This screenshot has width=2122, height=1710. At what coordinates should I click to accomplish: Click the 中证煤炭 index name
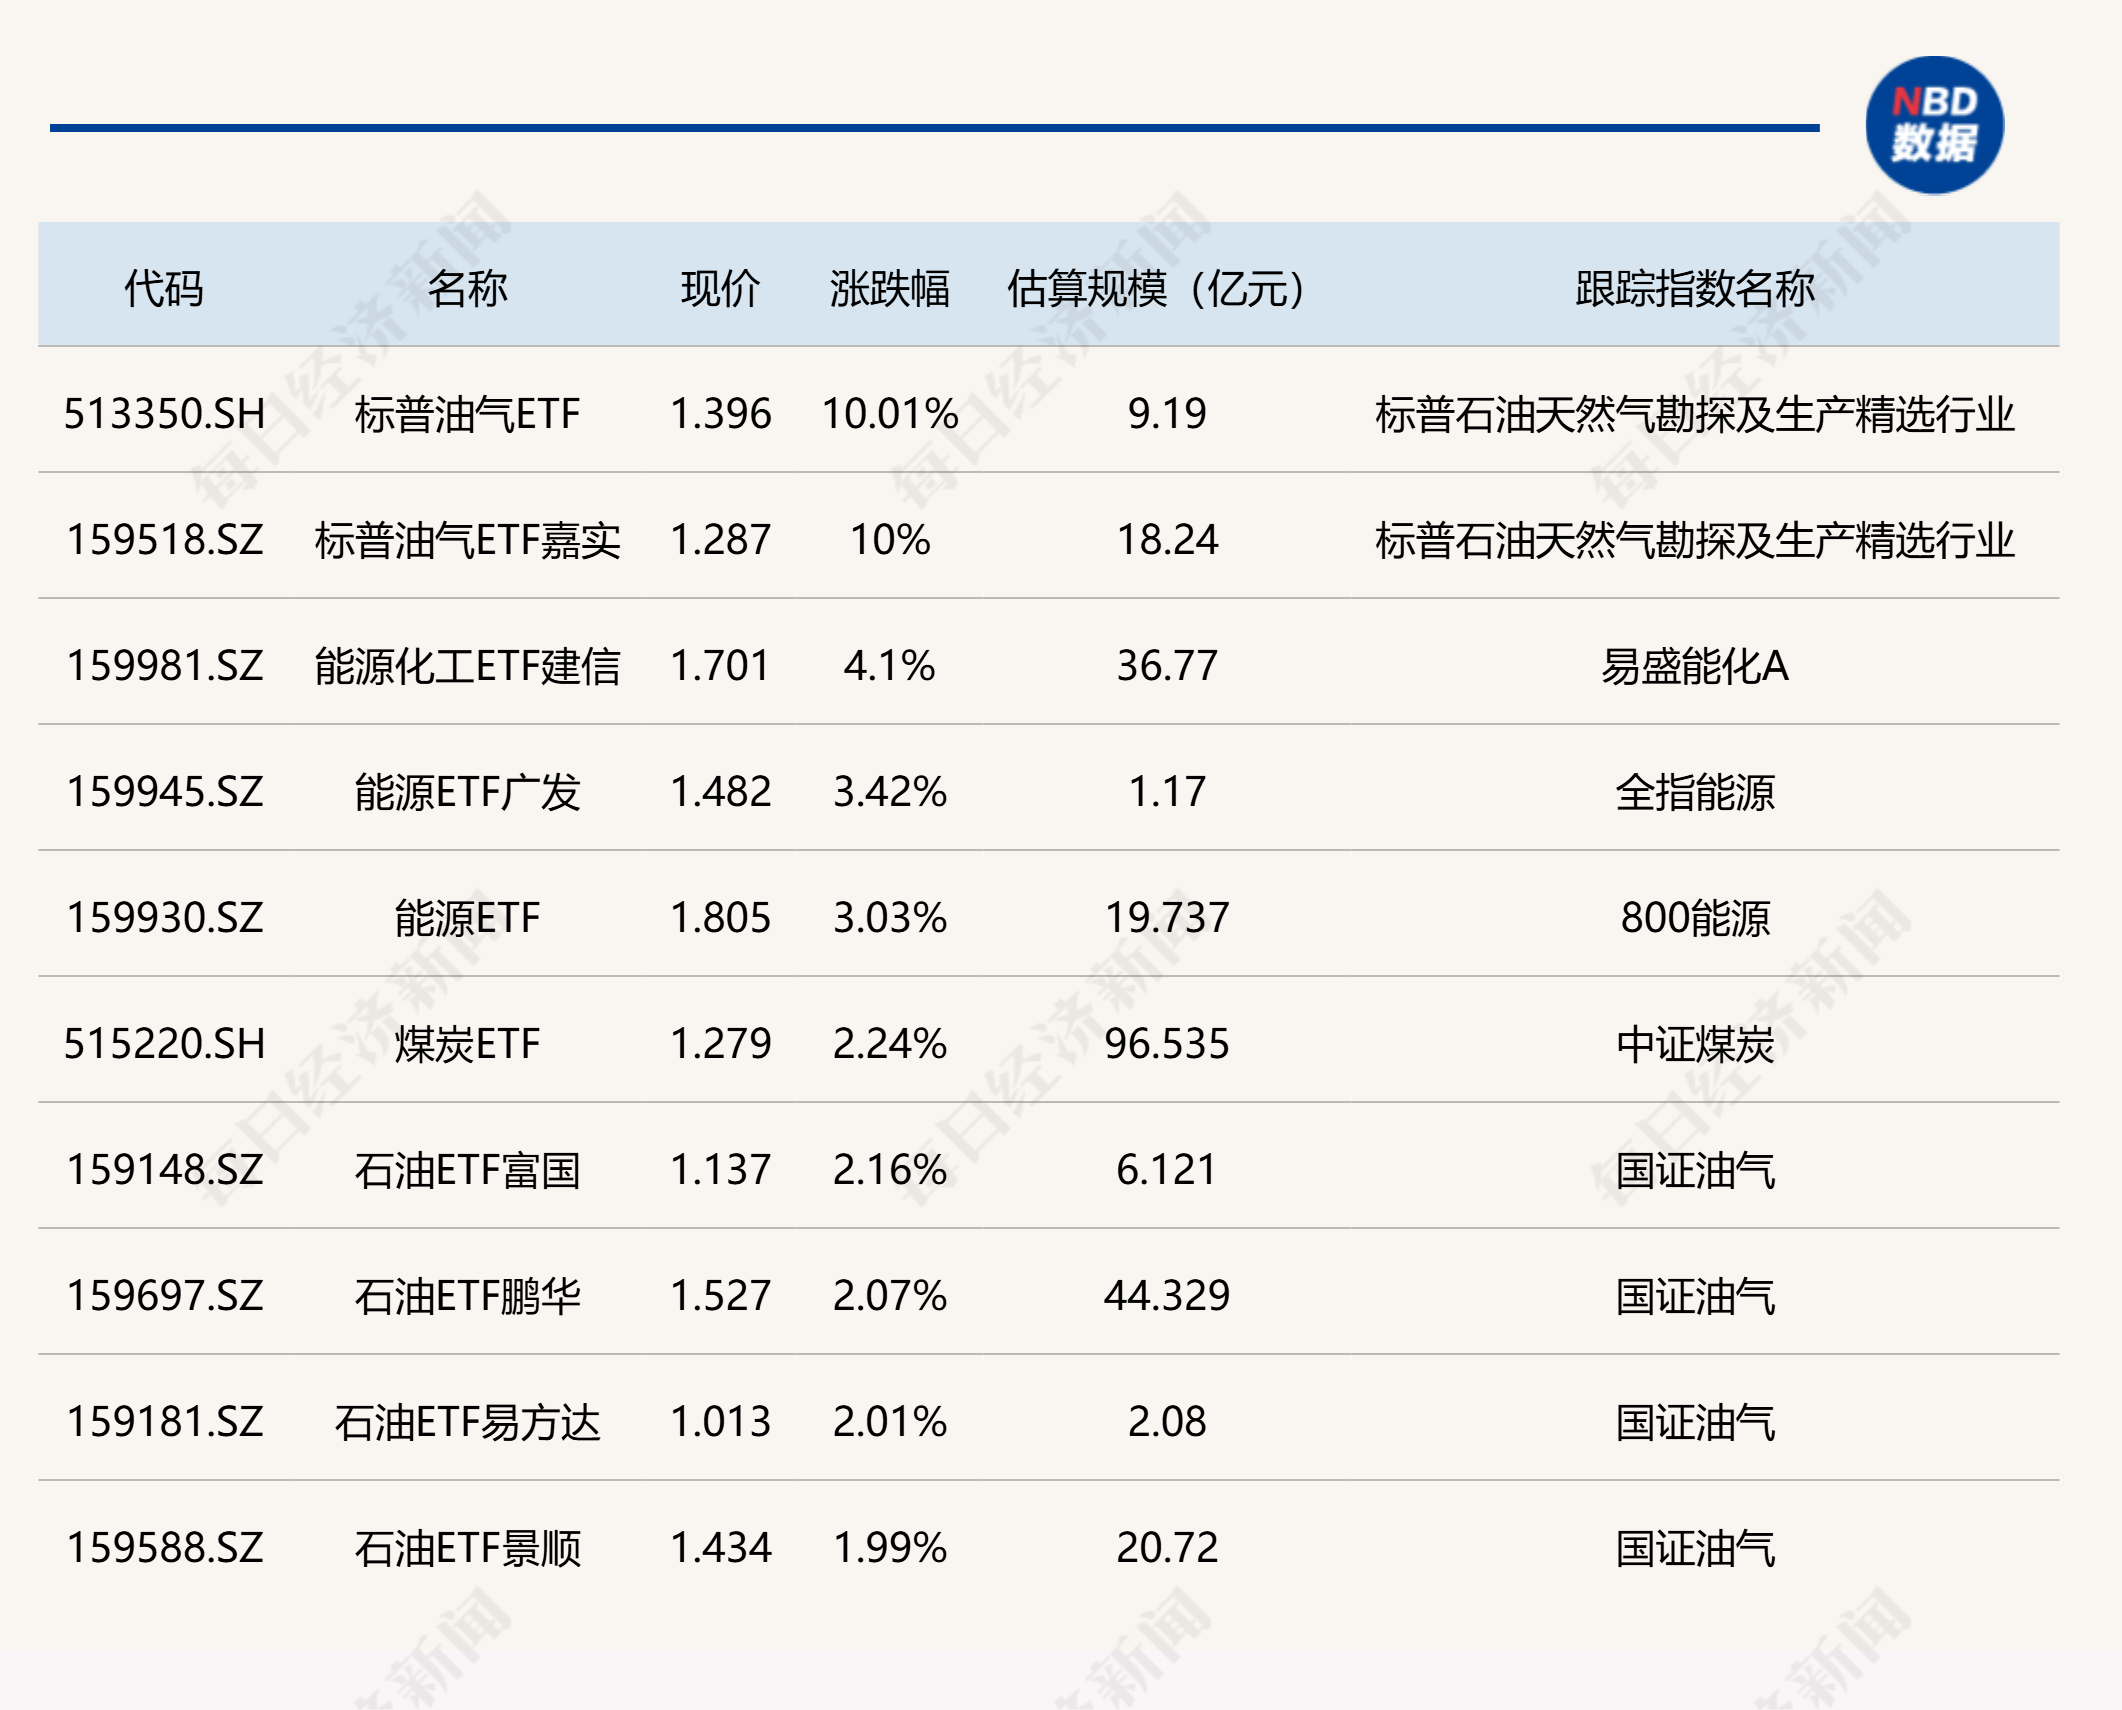(x=1694, y=1044)
